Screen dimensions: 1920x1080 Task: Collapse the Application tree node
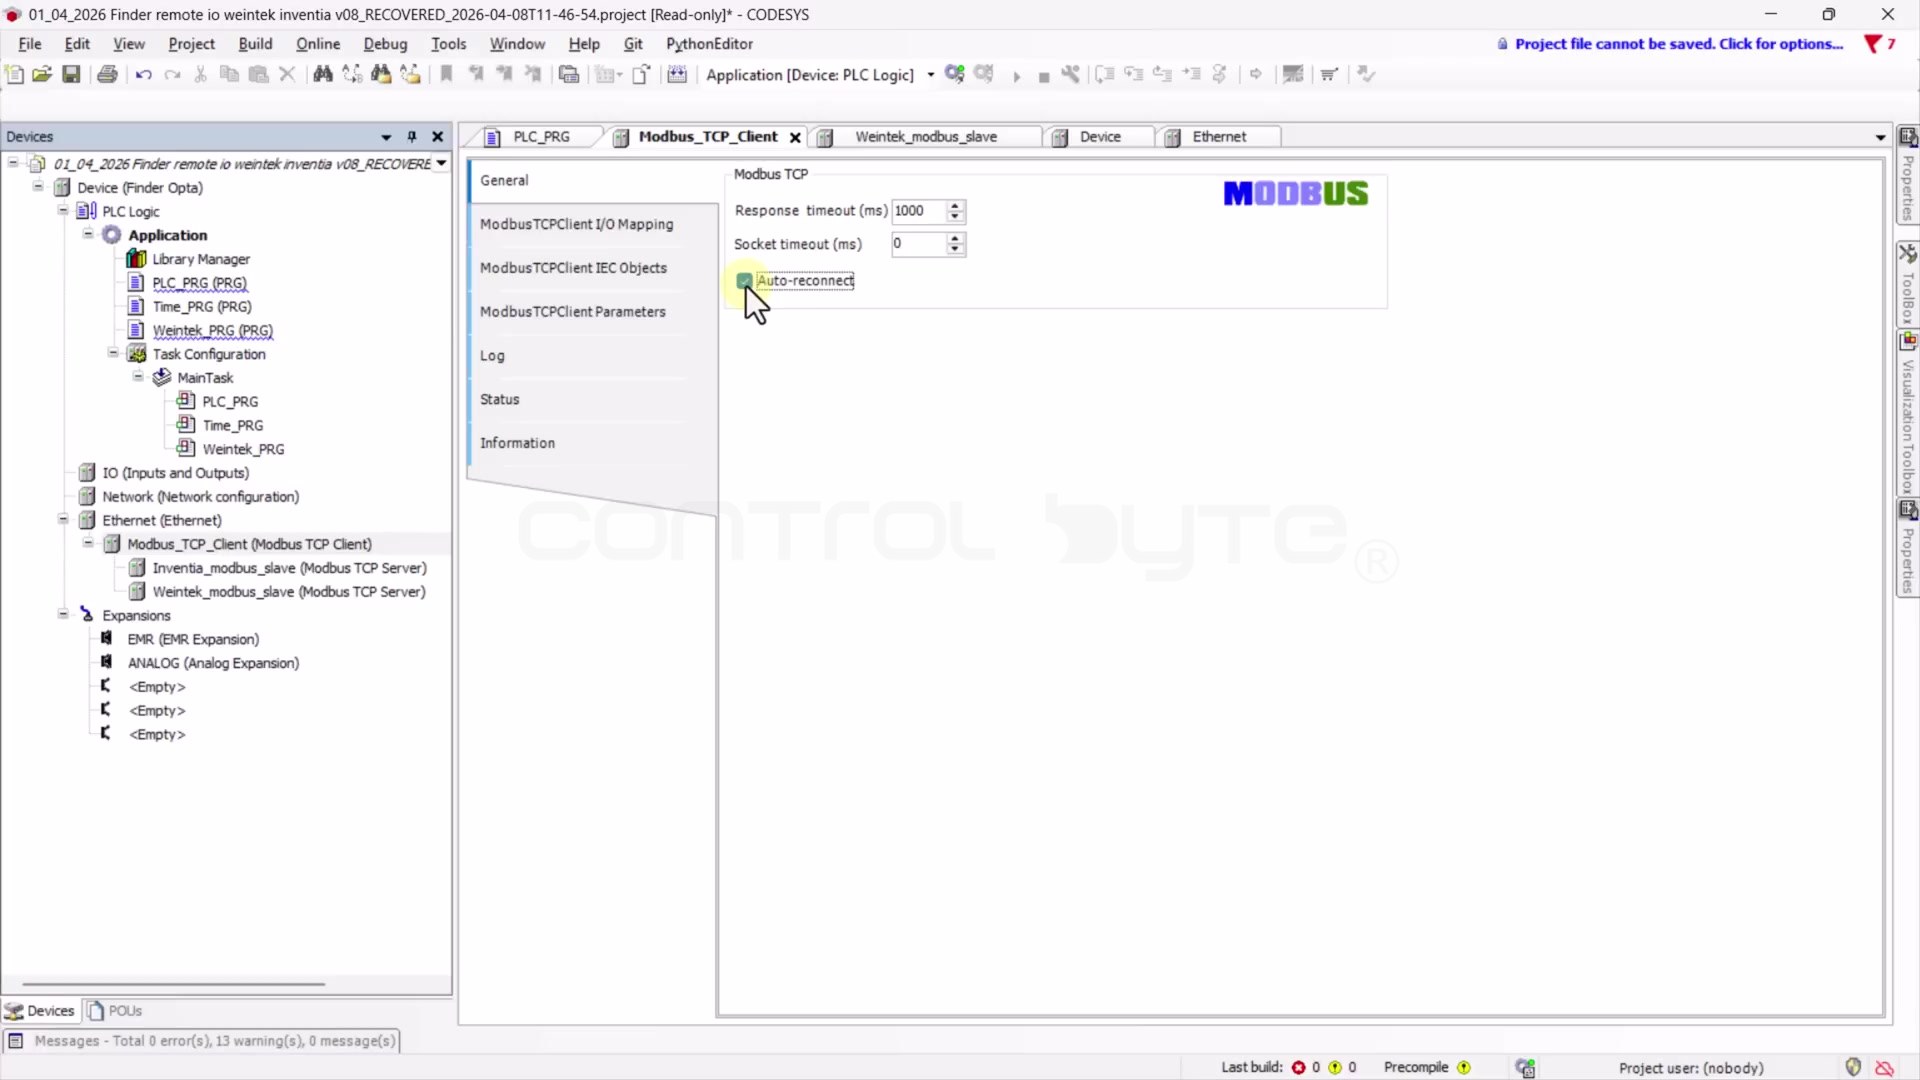[88, 234]
